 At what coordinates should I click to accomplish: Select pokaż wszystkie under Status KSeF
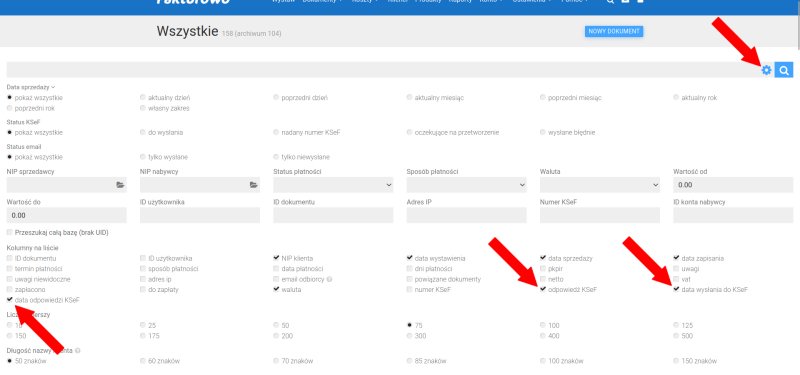pos(10,132)
